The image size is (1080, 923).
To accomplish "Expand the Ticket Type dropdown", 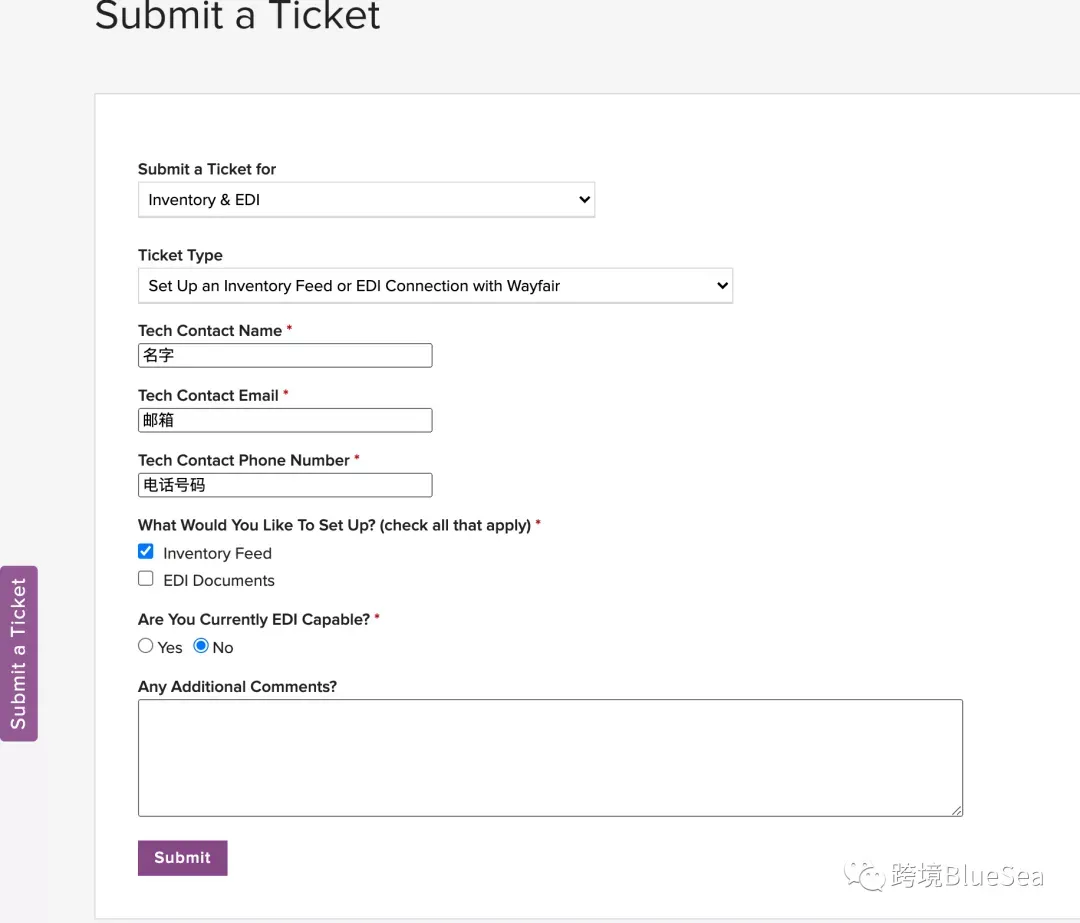I will pyautogui.click(x=435, y=286).
